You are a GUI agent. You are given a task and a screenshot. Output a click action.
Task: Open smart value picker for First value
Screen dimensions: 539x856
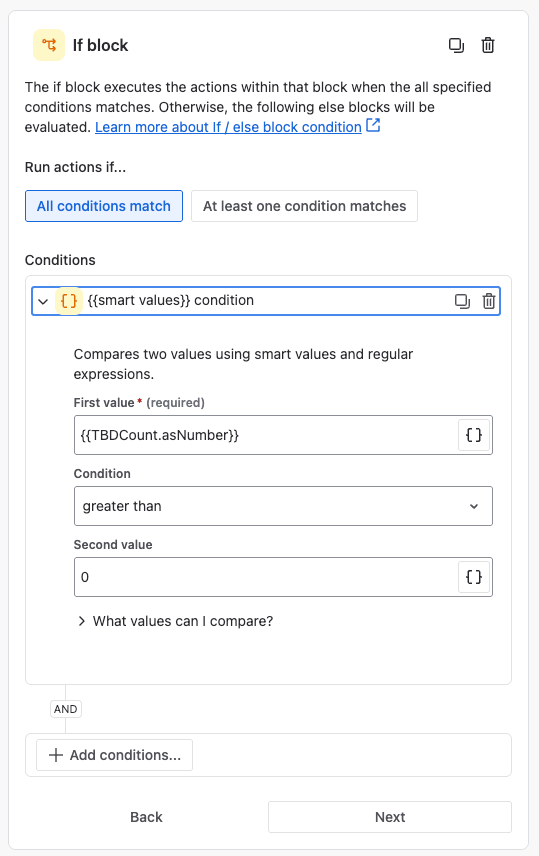point(473,435)
